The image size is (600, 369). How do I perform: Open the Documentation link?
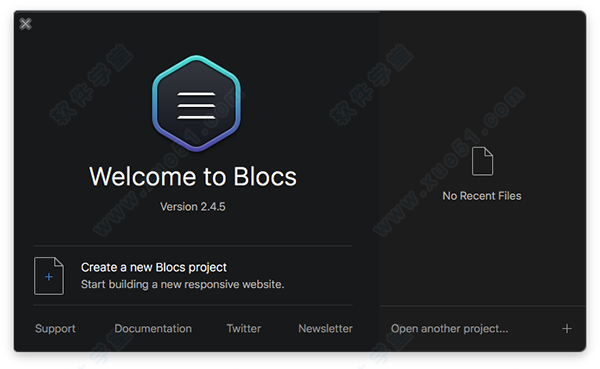153,328
